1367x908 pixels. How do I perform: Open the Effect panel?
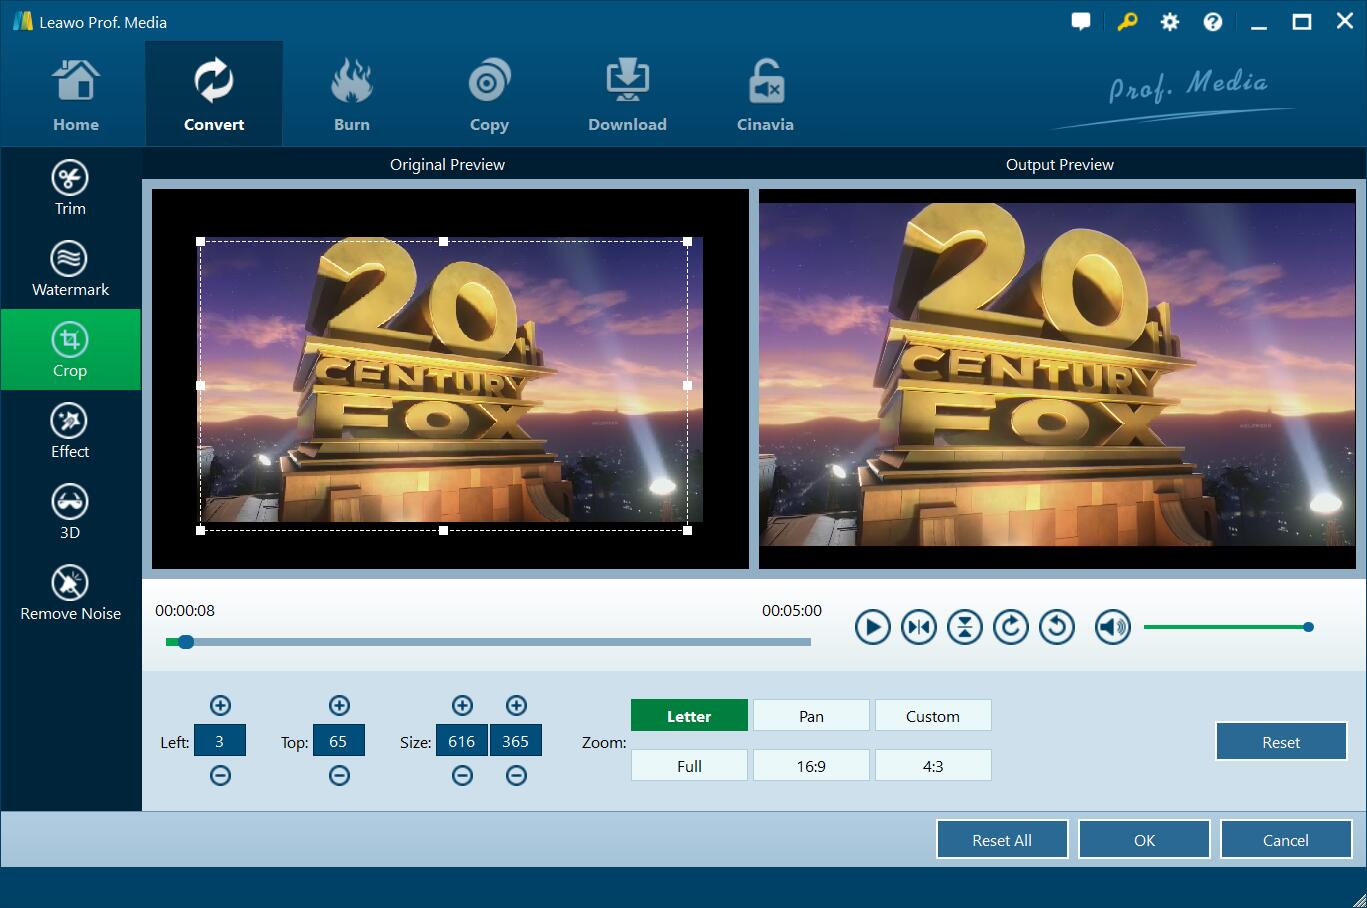point(70,430)
